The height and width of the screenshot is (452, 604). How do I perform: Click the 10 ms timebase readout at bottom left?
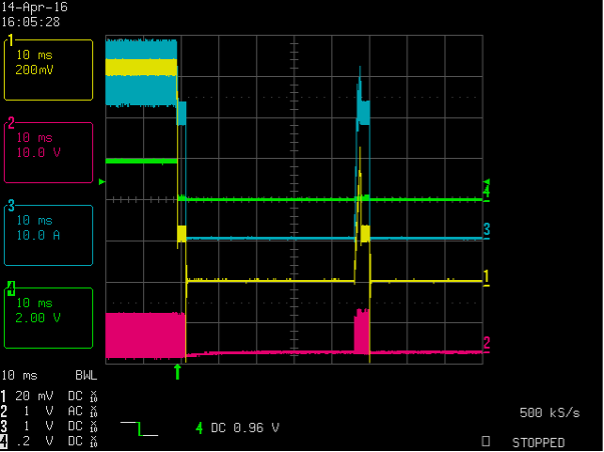point(19,376)
